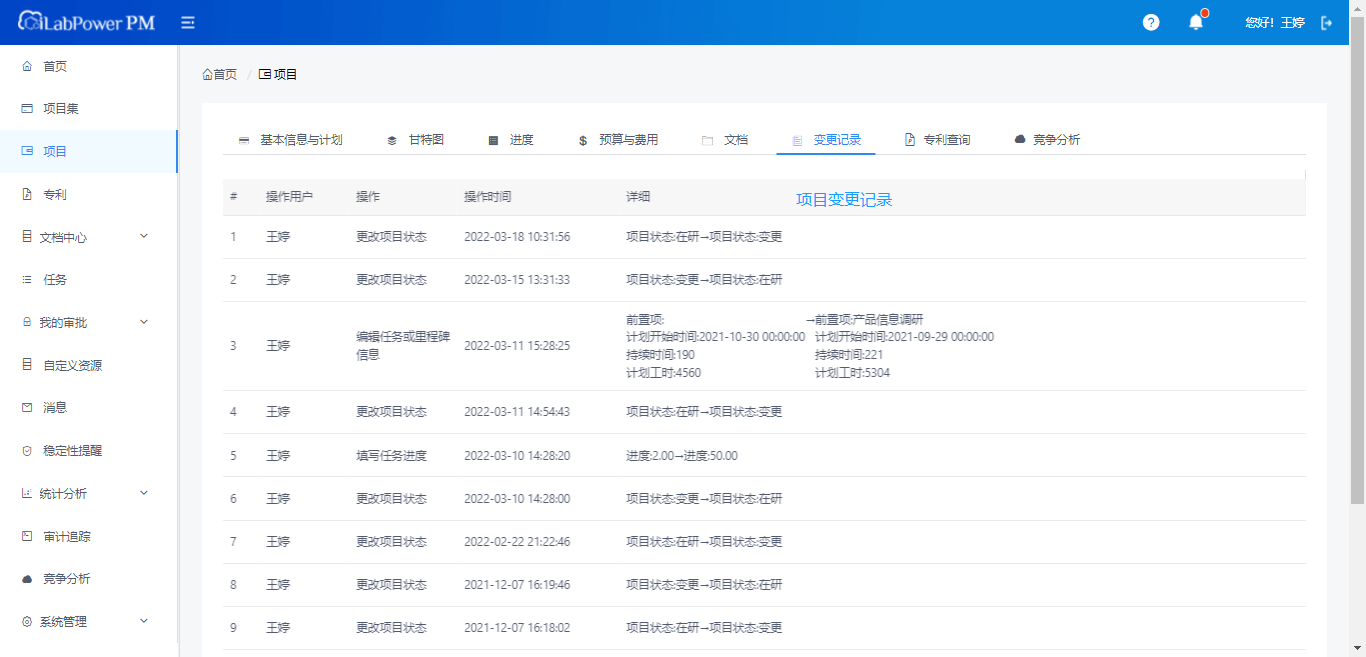The image size is (1366, 657).
Task: Open notifications bell icon
Action: [x=1196, y=22]
